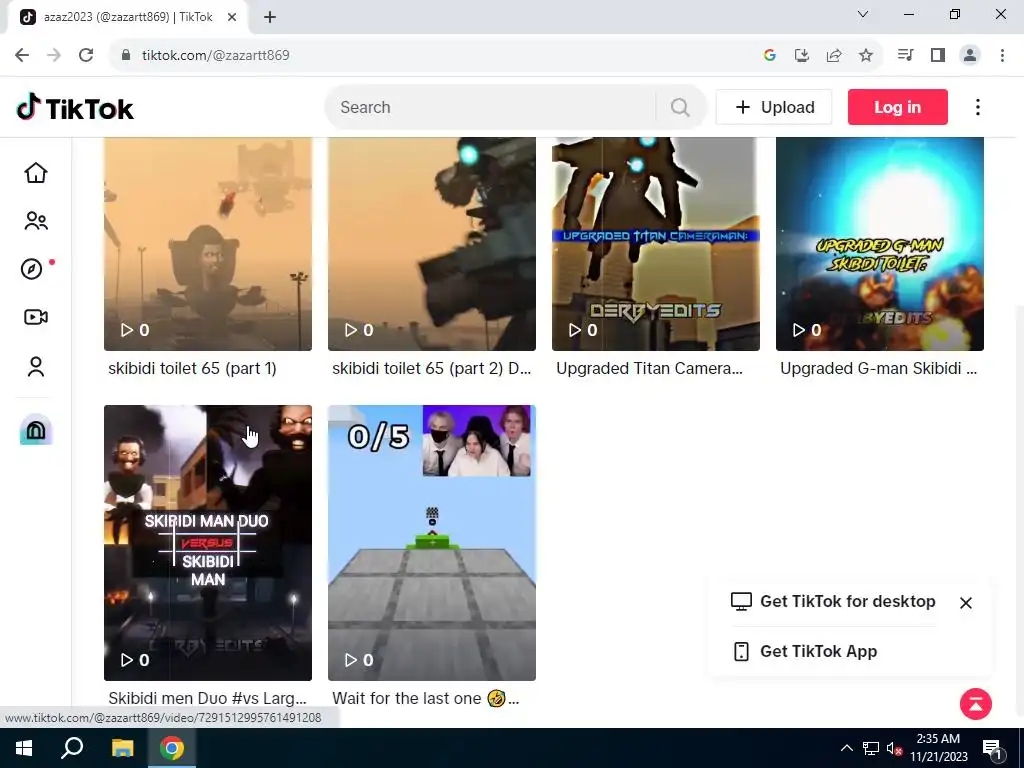The height and width of the screenshot is (768, 1024).
Task: Open the Chrome profile avatar icon
Action: [x=970, y=55]
